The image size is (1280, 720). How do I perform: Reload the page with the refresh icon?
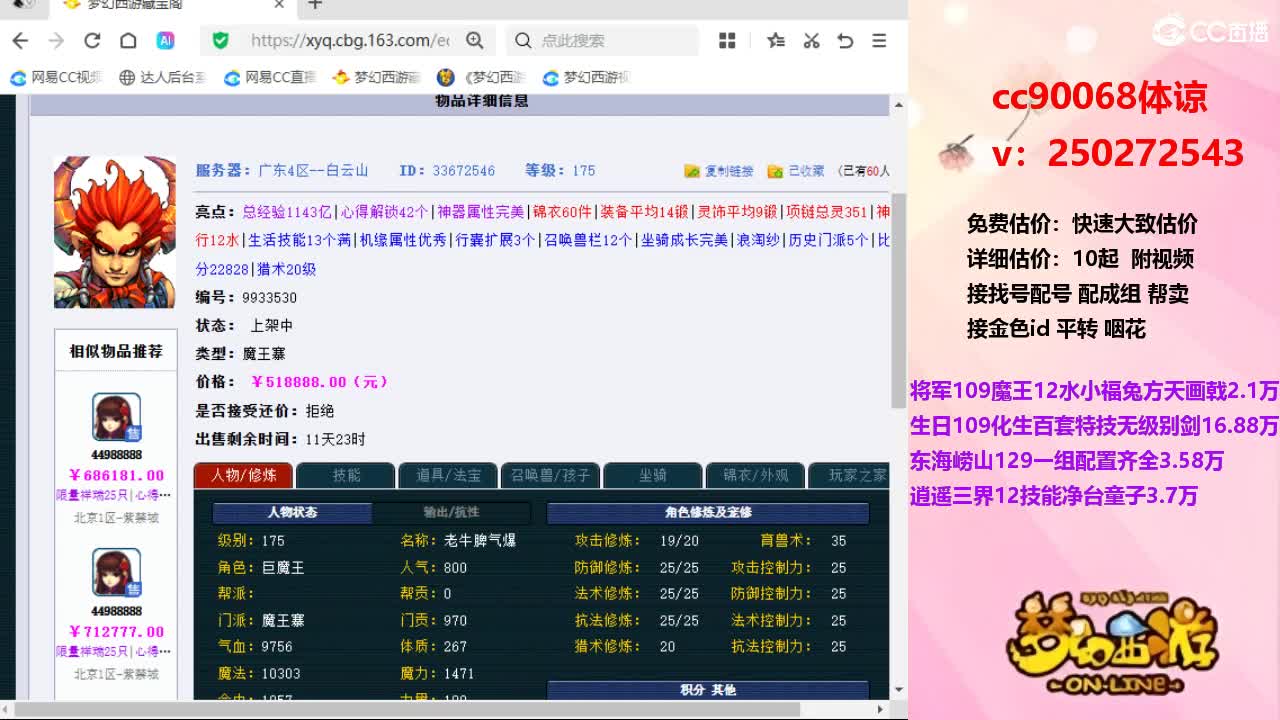[92, 41]
